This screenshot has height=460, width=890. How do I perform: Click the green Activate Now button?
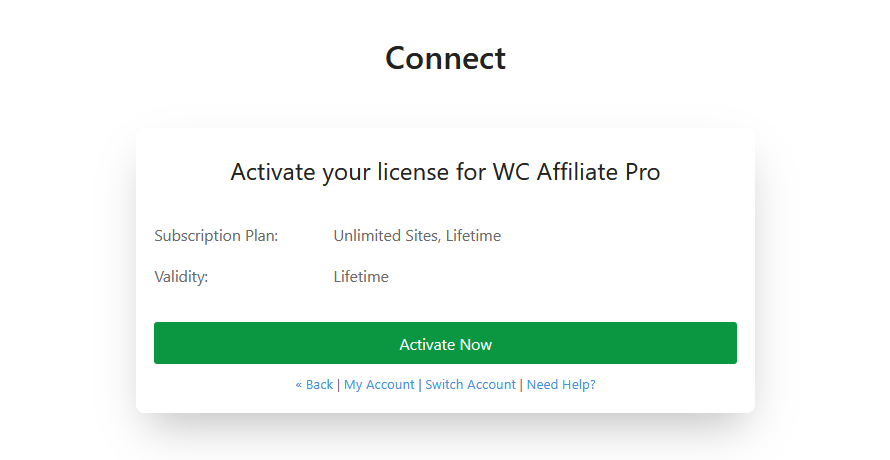tap(445, 343)
